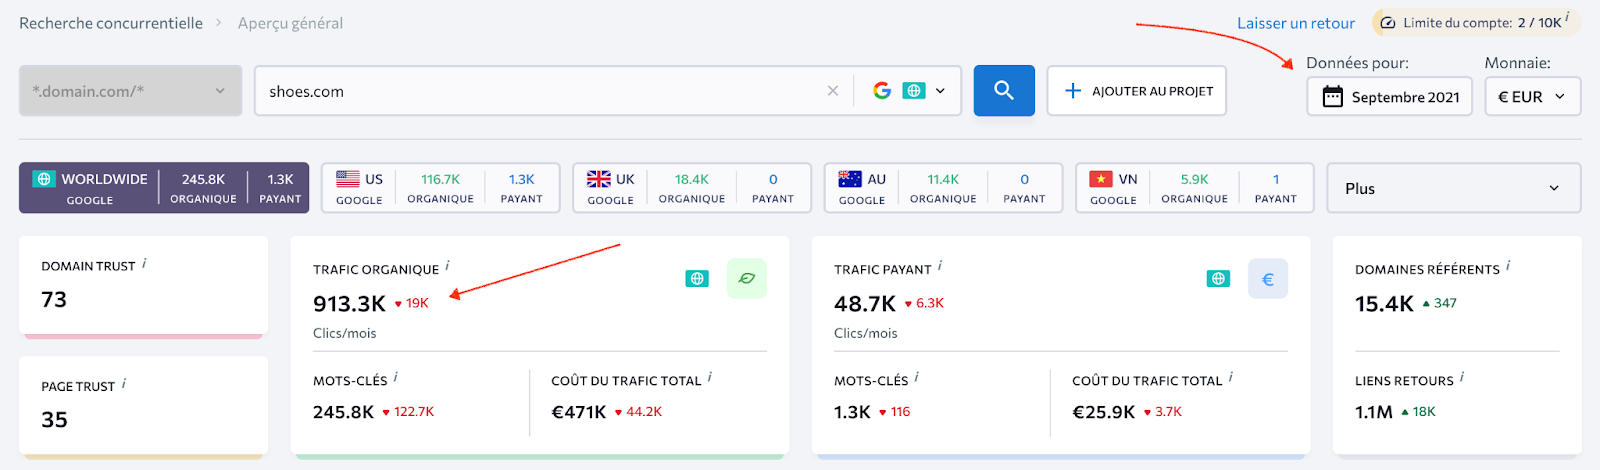Click the Page Trust score 35
1600x470 pixels.
(x=54, y=419)
